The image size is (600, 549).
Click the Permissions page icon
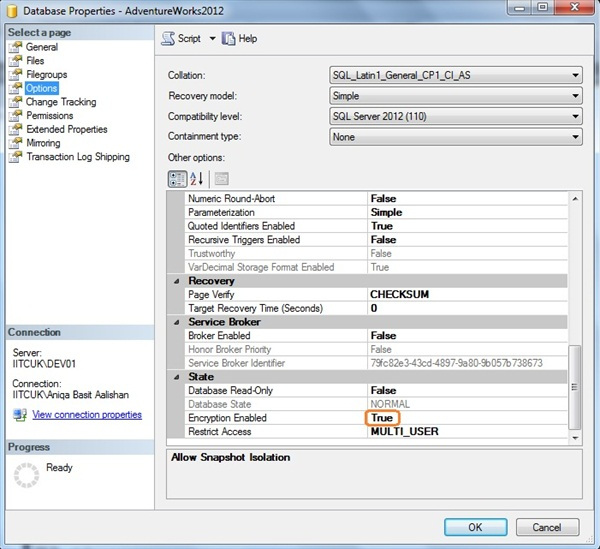click(x=15, y=116)
